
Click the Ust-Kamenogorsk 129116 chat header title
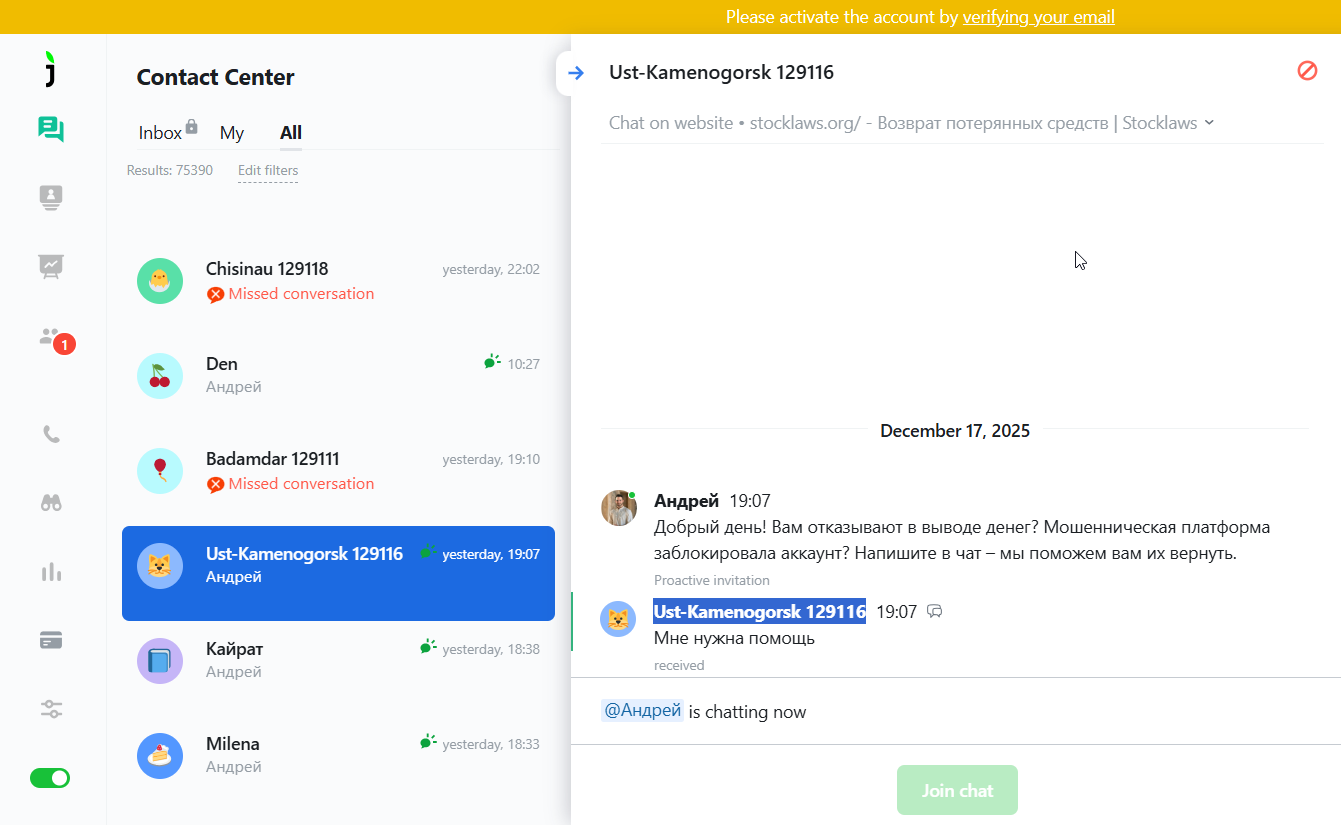point(721,72)
